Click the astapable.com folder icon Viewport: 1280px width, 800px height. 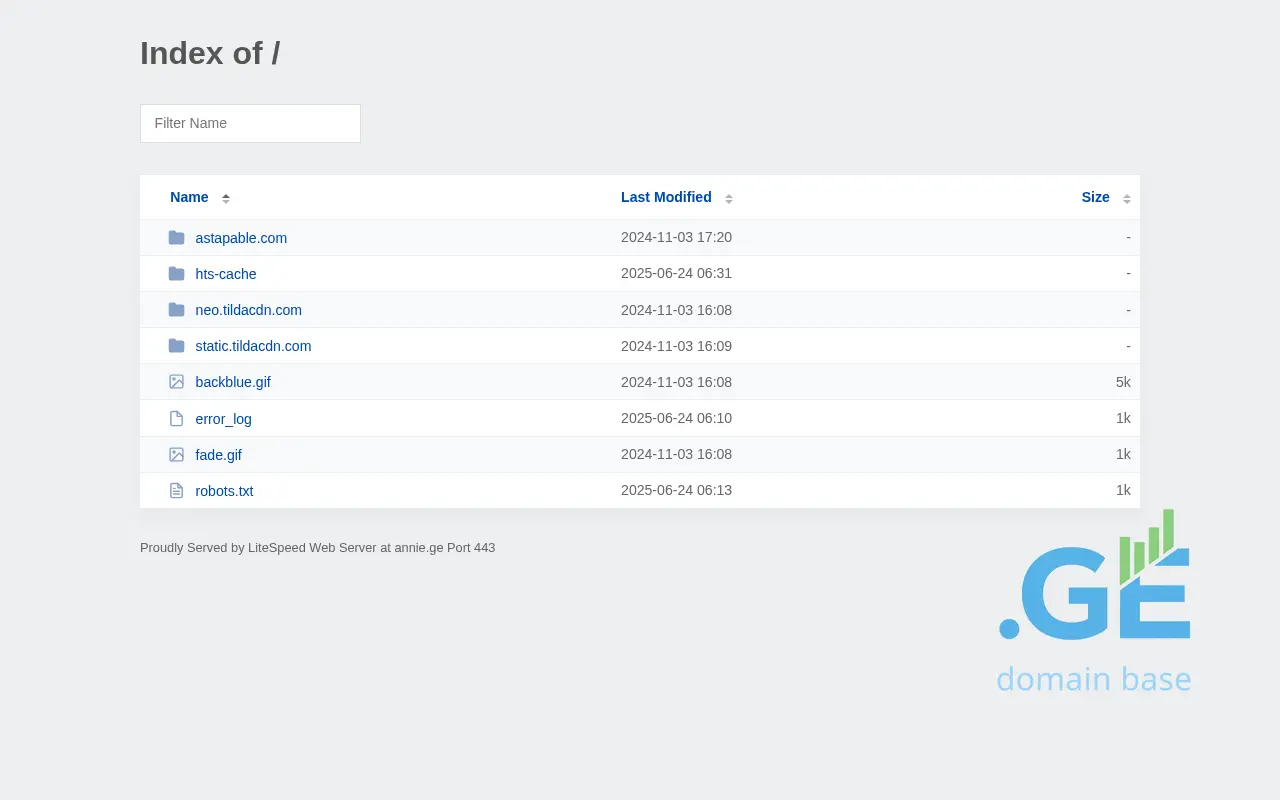pos(177,238)
